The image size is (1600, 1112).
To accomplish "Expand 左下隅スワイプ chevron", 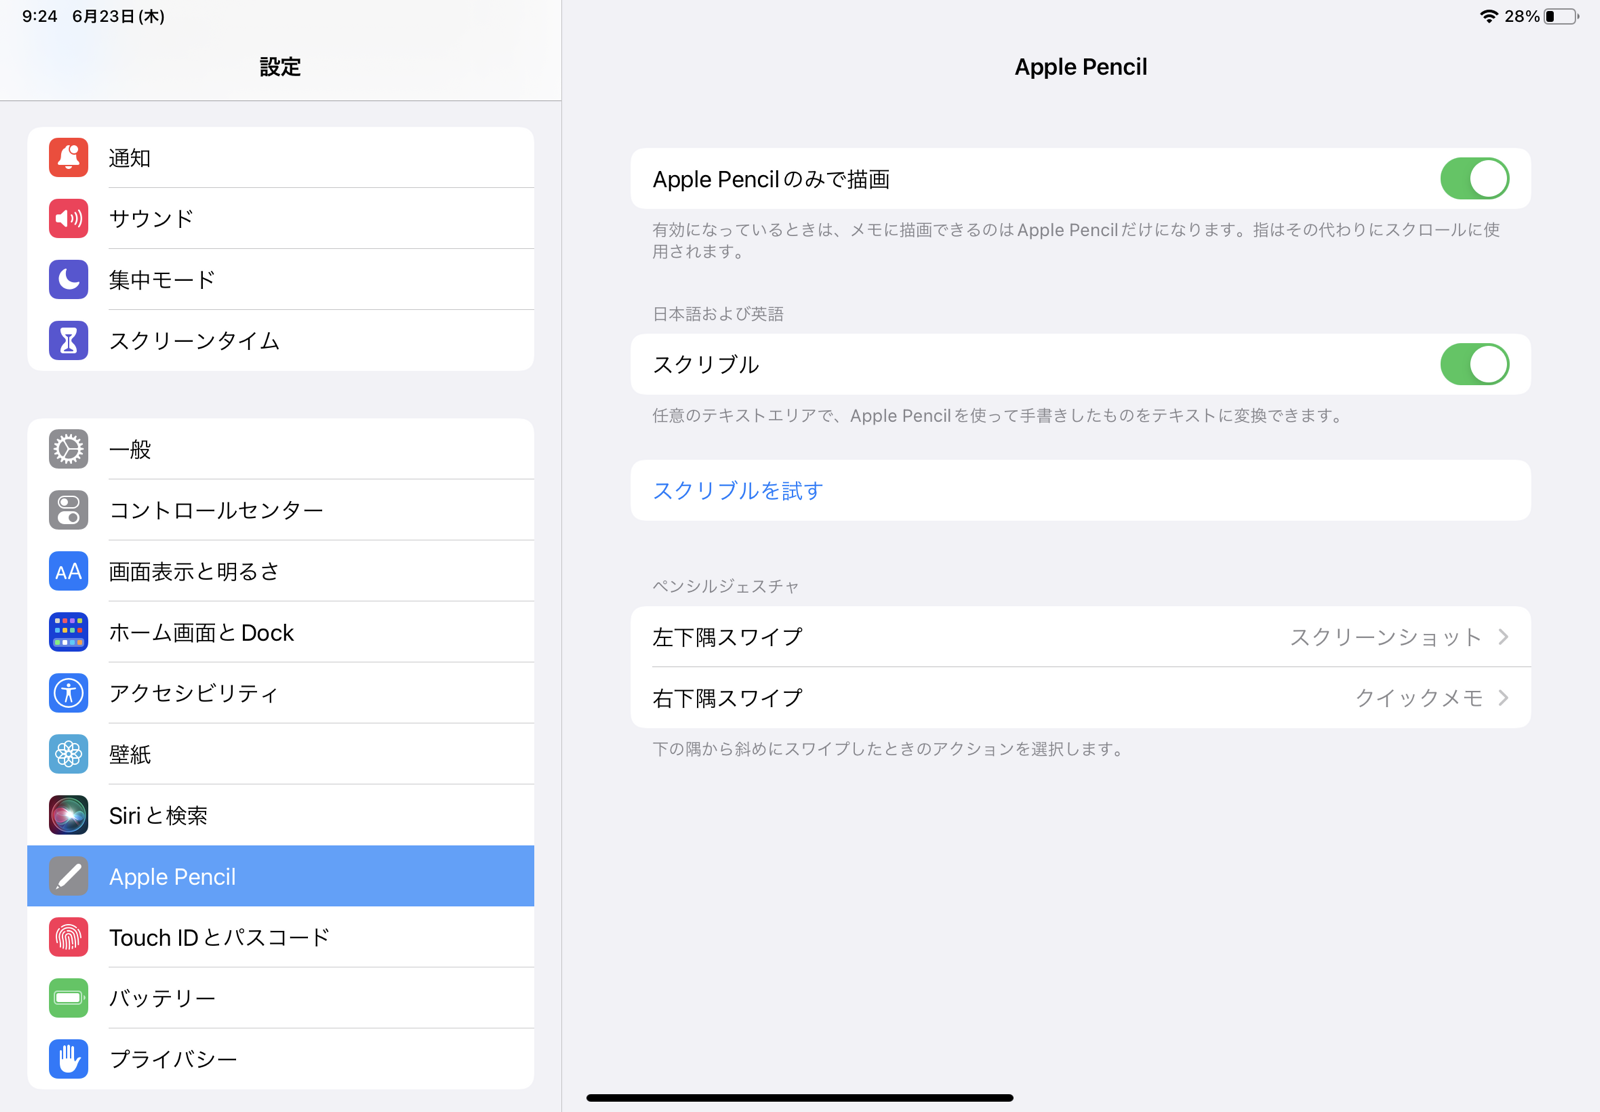I will coord(1503,637).
